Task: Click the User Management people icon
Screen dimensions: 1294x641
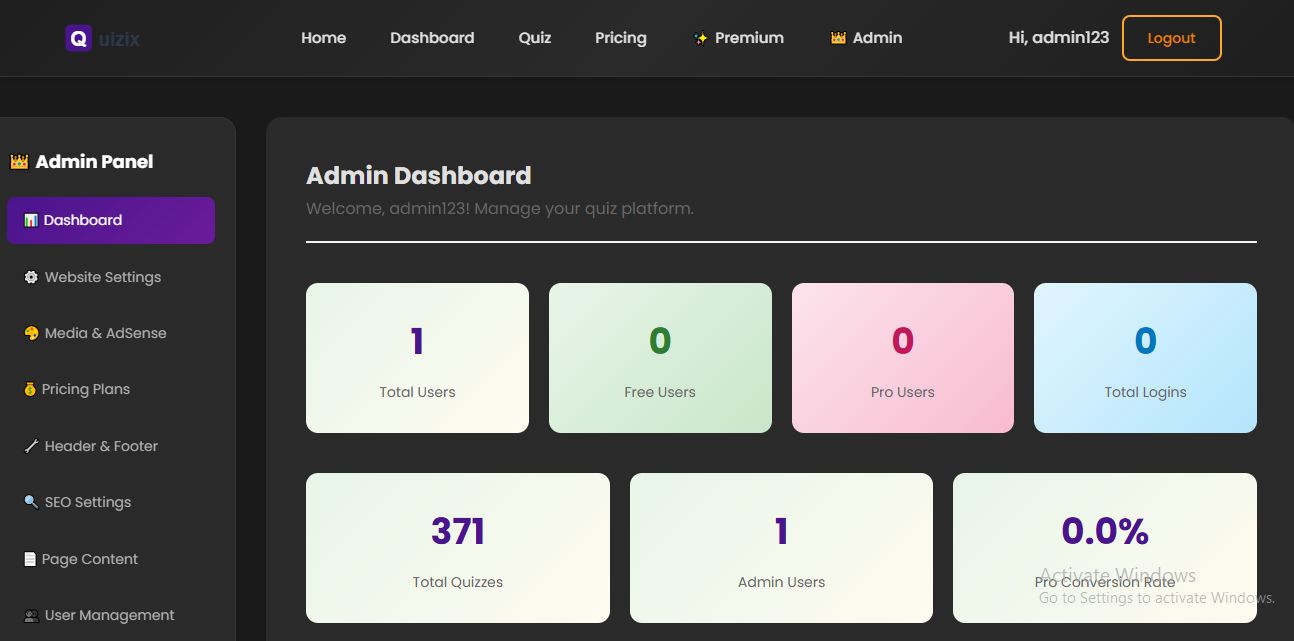Action: [x=31, y=615]
